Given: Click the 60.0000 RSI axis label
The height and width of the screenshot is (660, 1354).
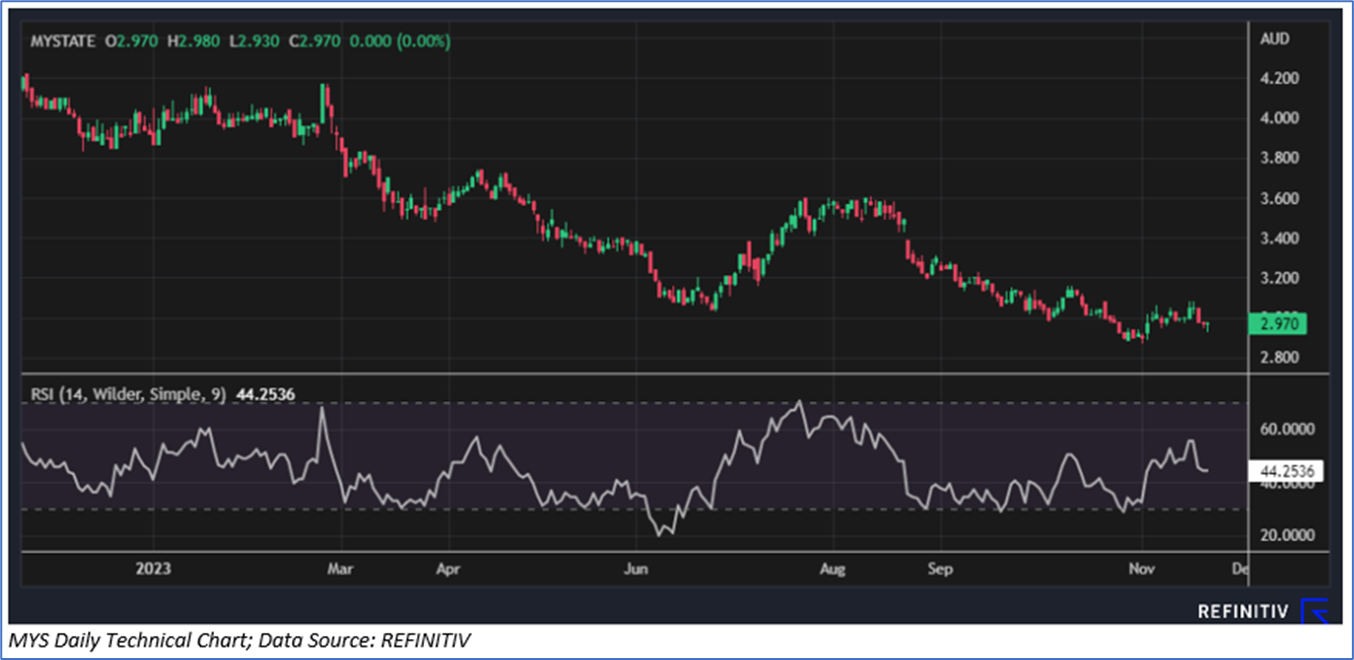Looking at the screenshot, I should (1288, 429).
